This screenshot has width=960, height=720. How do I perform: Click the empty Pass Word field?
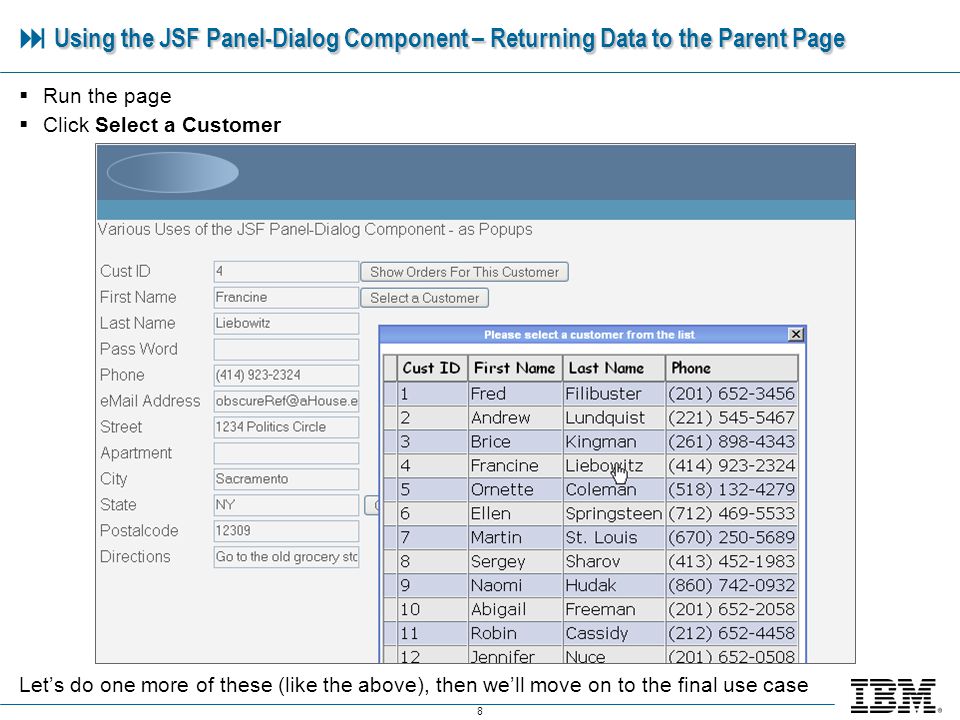[286, 349]
